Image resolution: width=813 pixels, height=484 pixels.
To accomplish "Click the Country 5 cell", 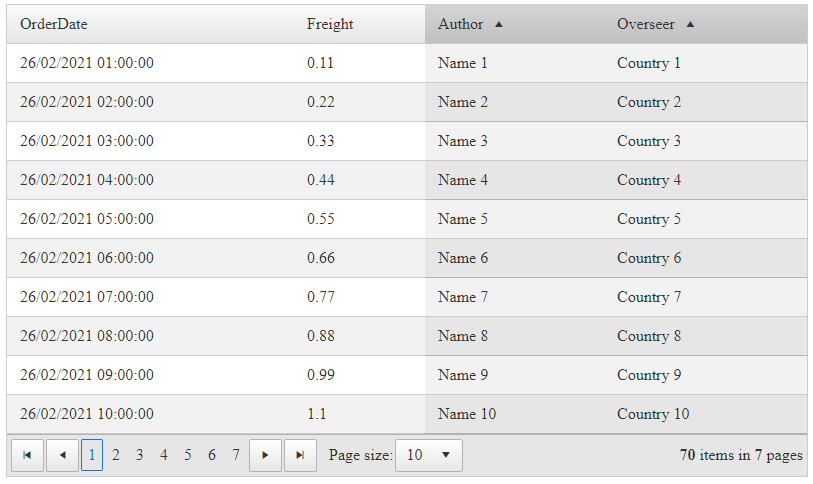I will click(649, 219).
